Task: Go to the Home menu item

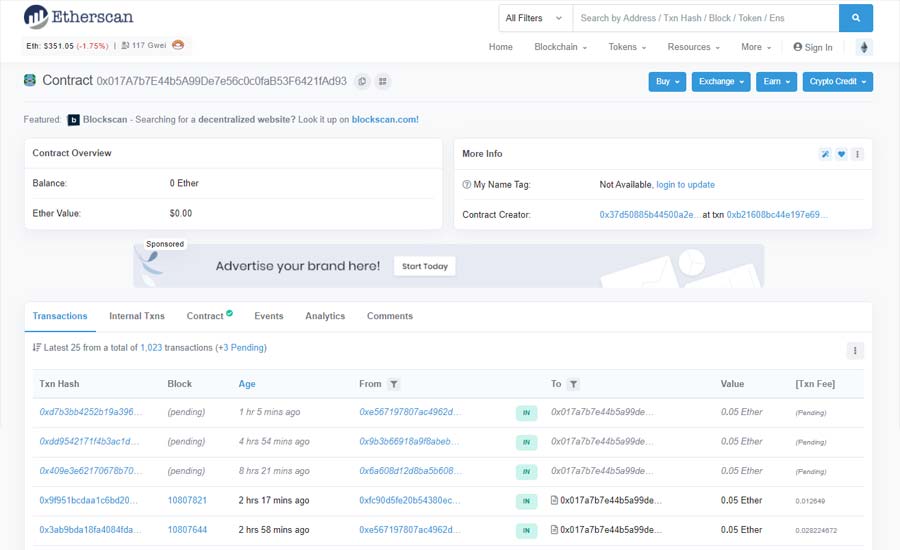Action: pyautogui.click(x=501, y=47)
